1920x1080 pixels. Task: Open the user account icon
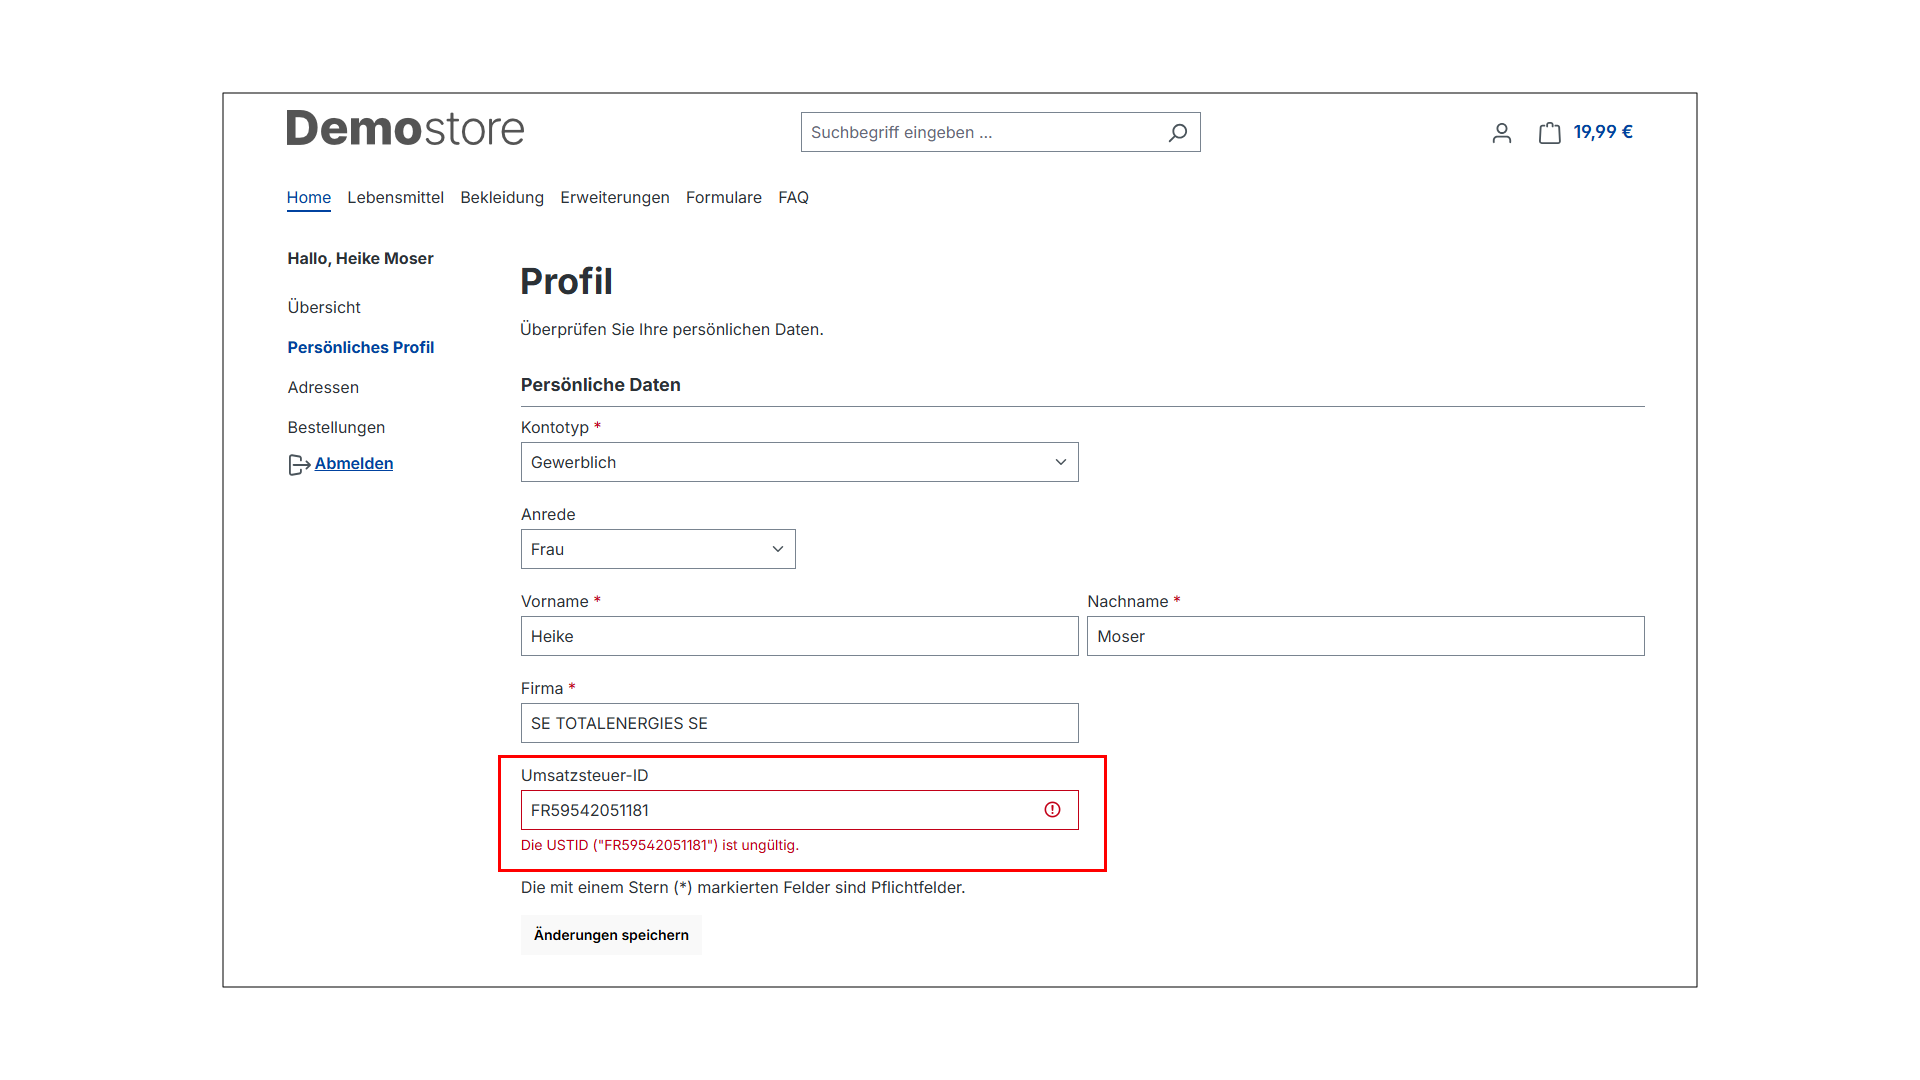pos(1501,133)
